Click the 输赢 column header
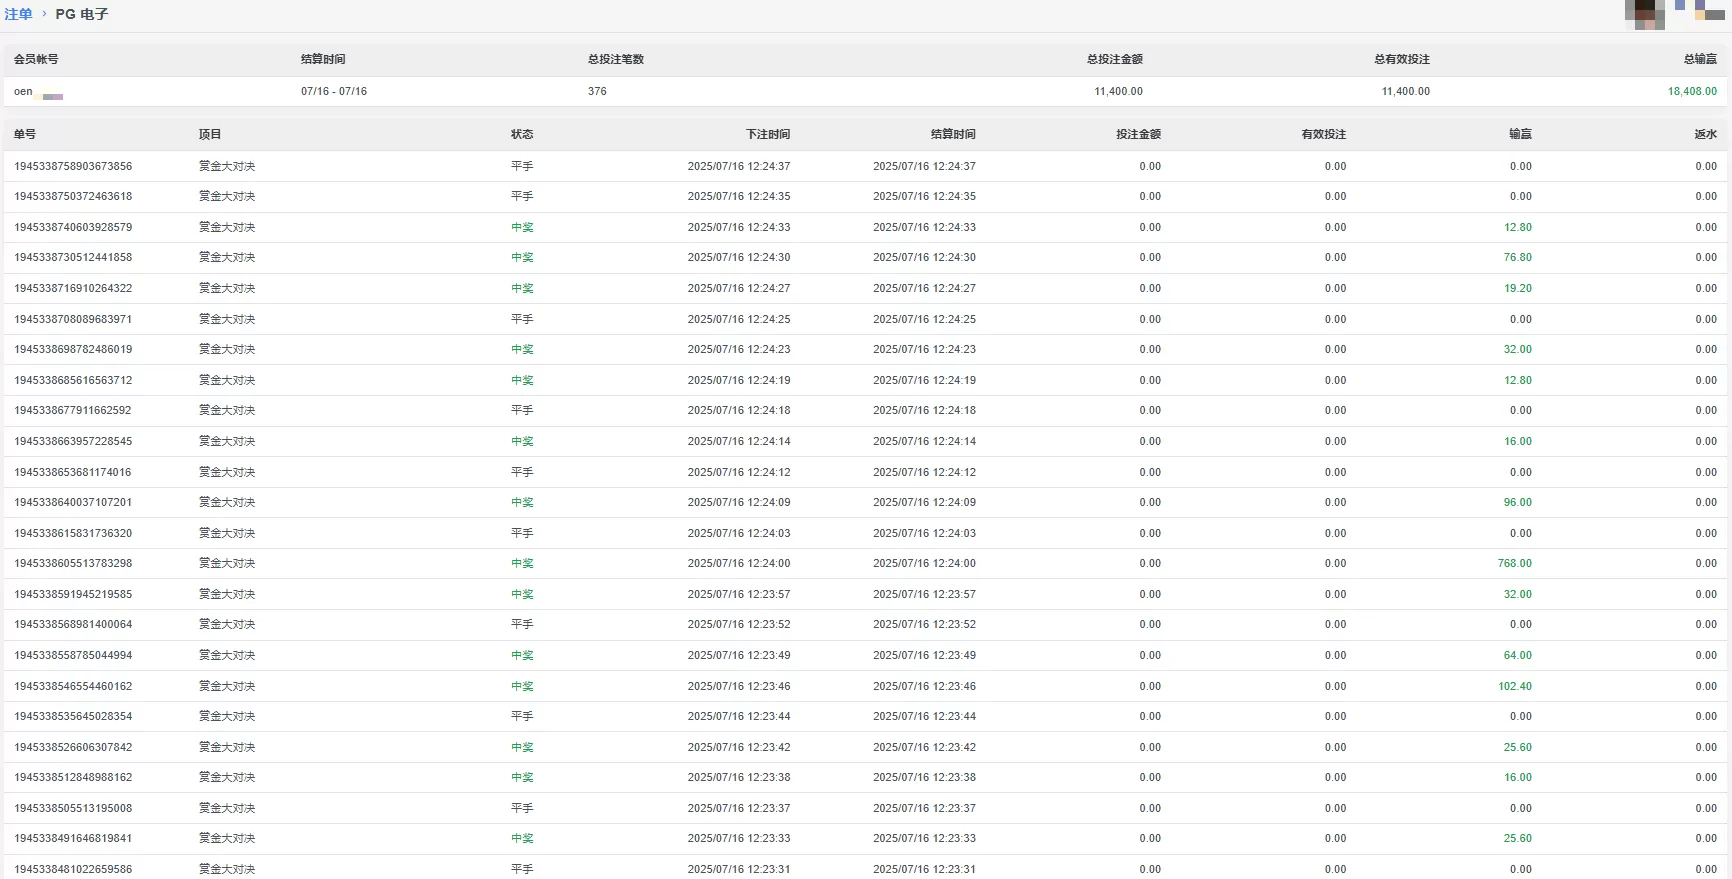 tap(1520, 134)
